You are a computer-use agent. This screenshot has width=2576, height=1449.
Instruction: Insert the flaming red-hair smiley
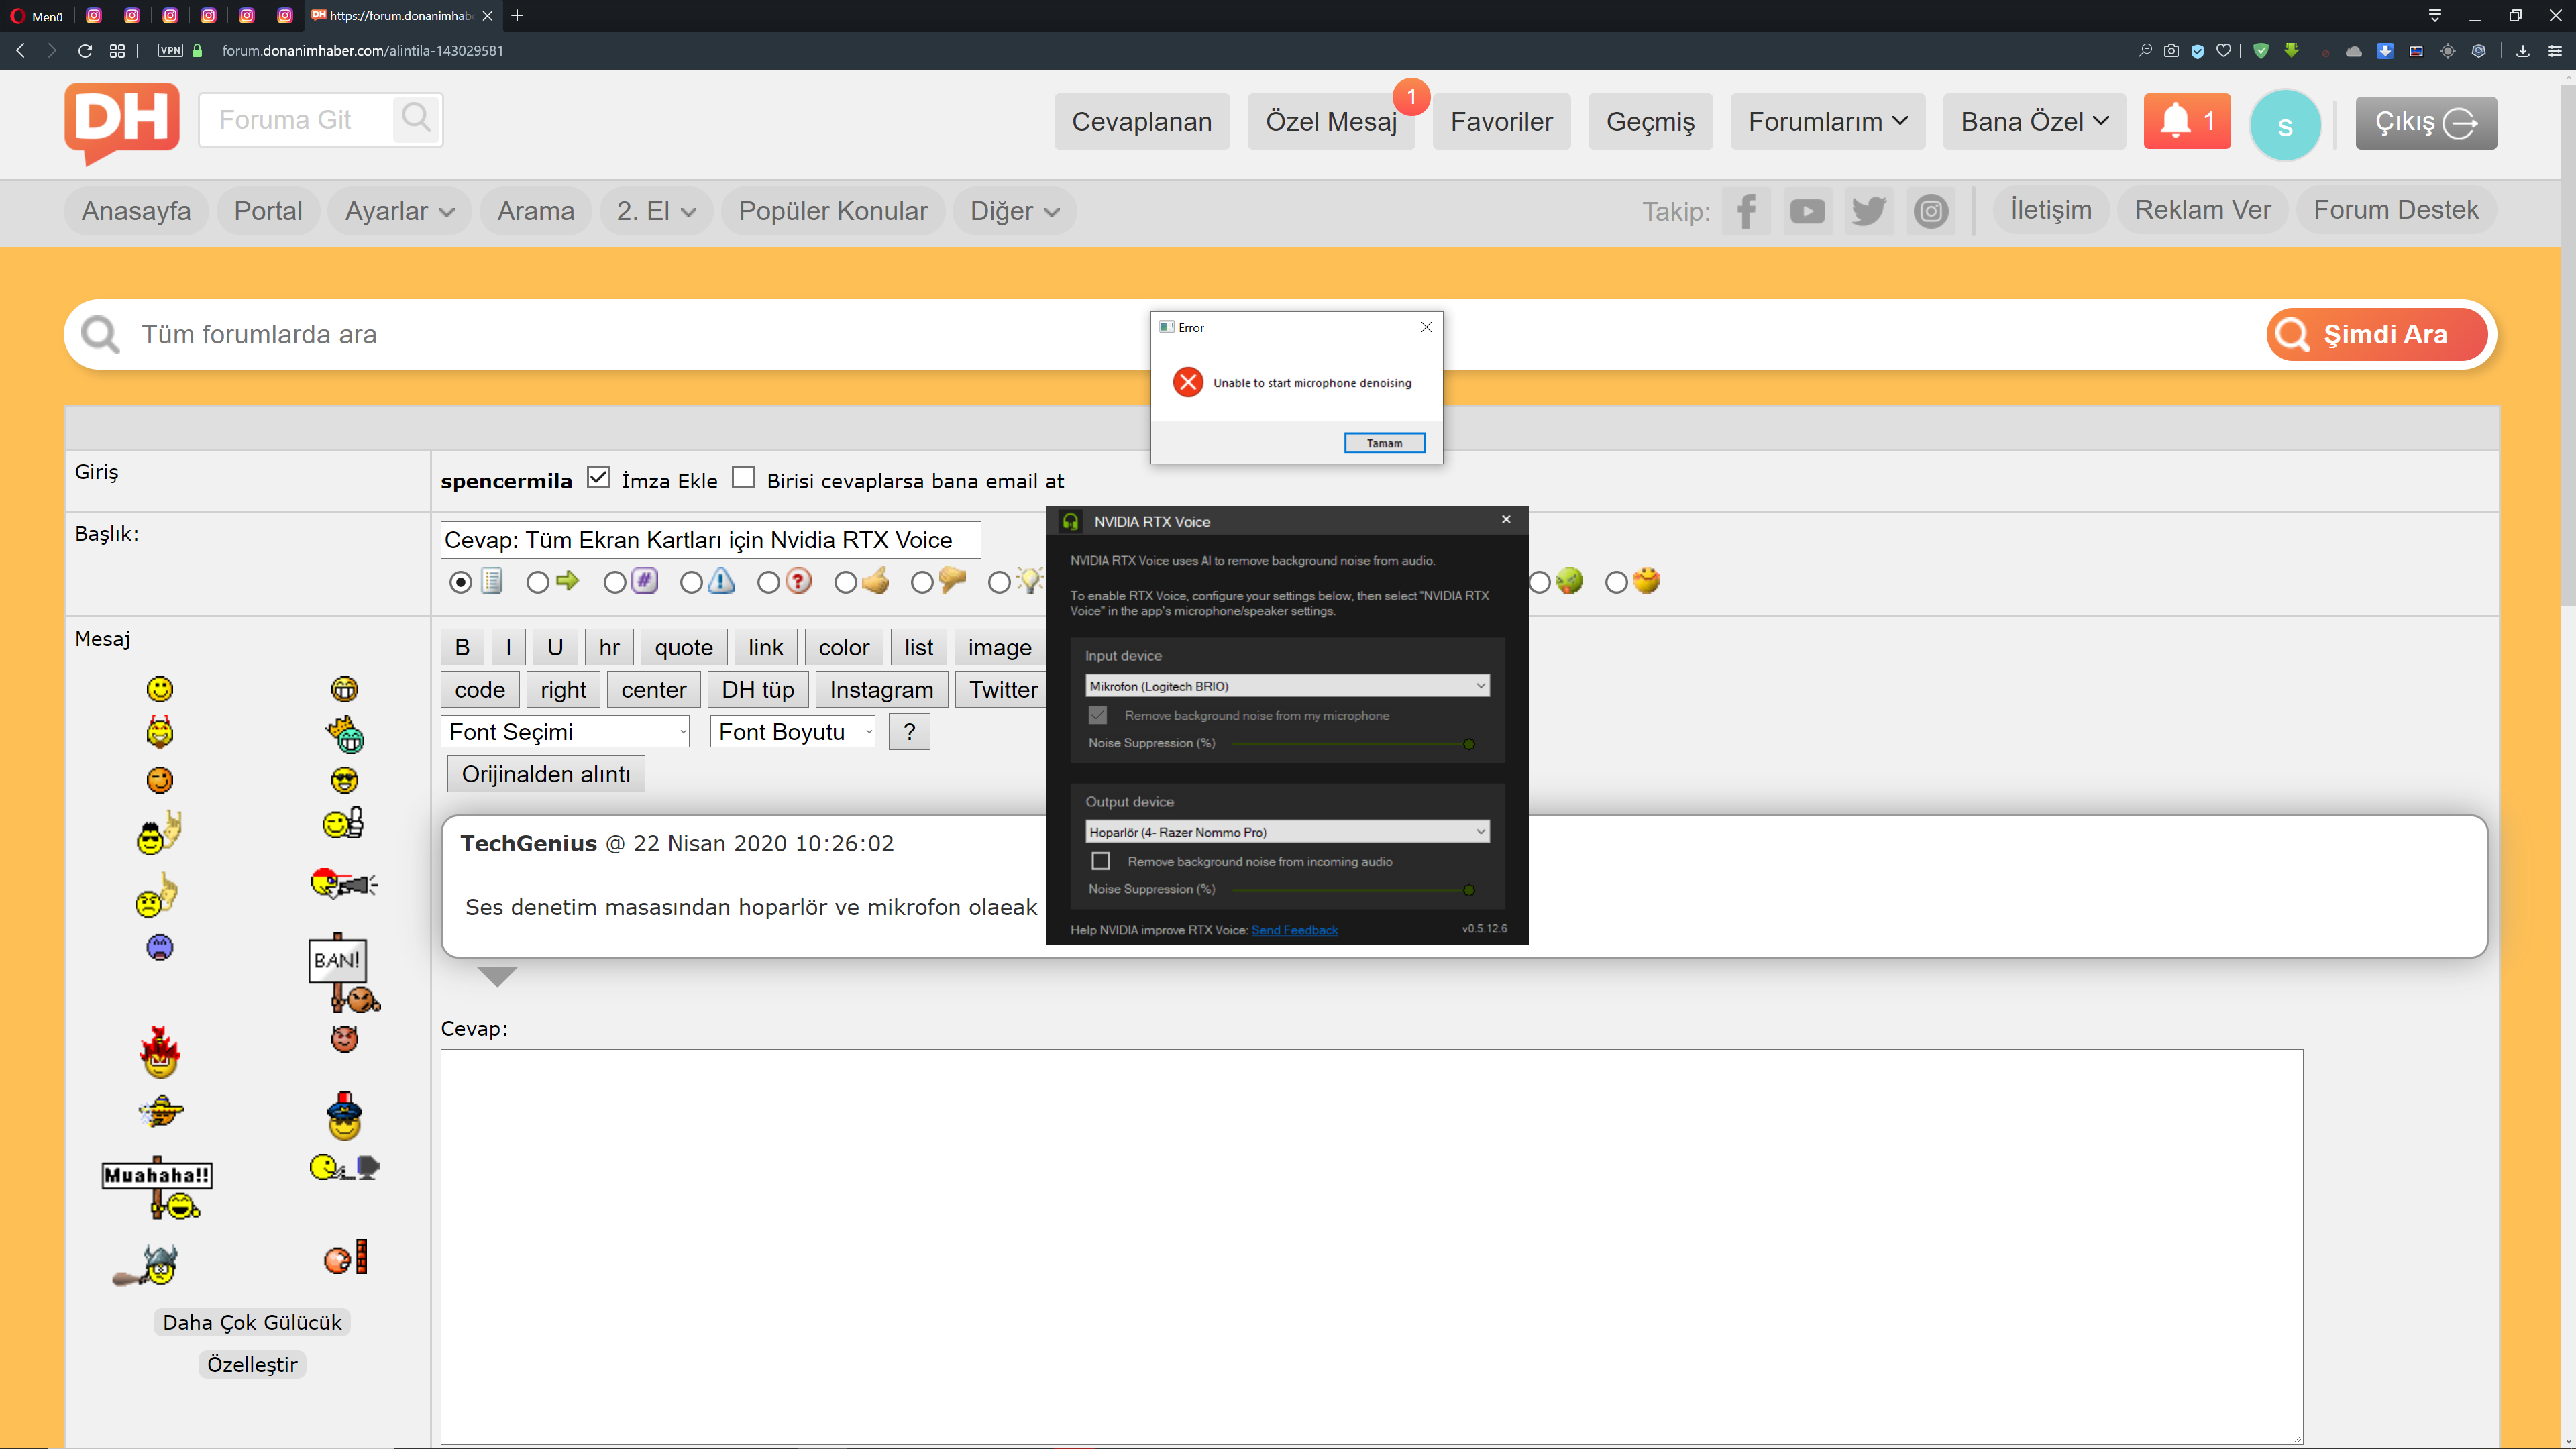(x=160, y=1052)
